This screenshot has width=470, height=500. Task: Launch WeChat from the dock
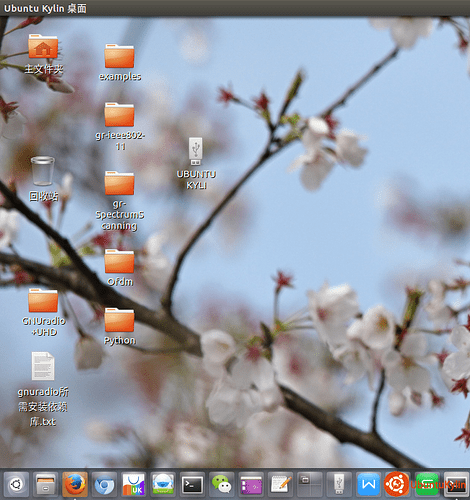222,484
